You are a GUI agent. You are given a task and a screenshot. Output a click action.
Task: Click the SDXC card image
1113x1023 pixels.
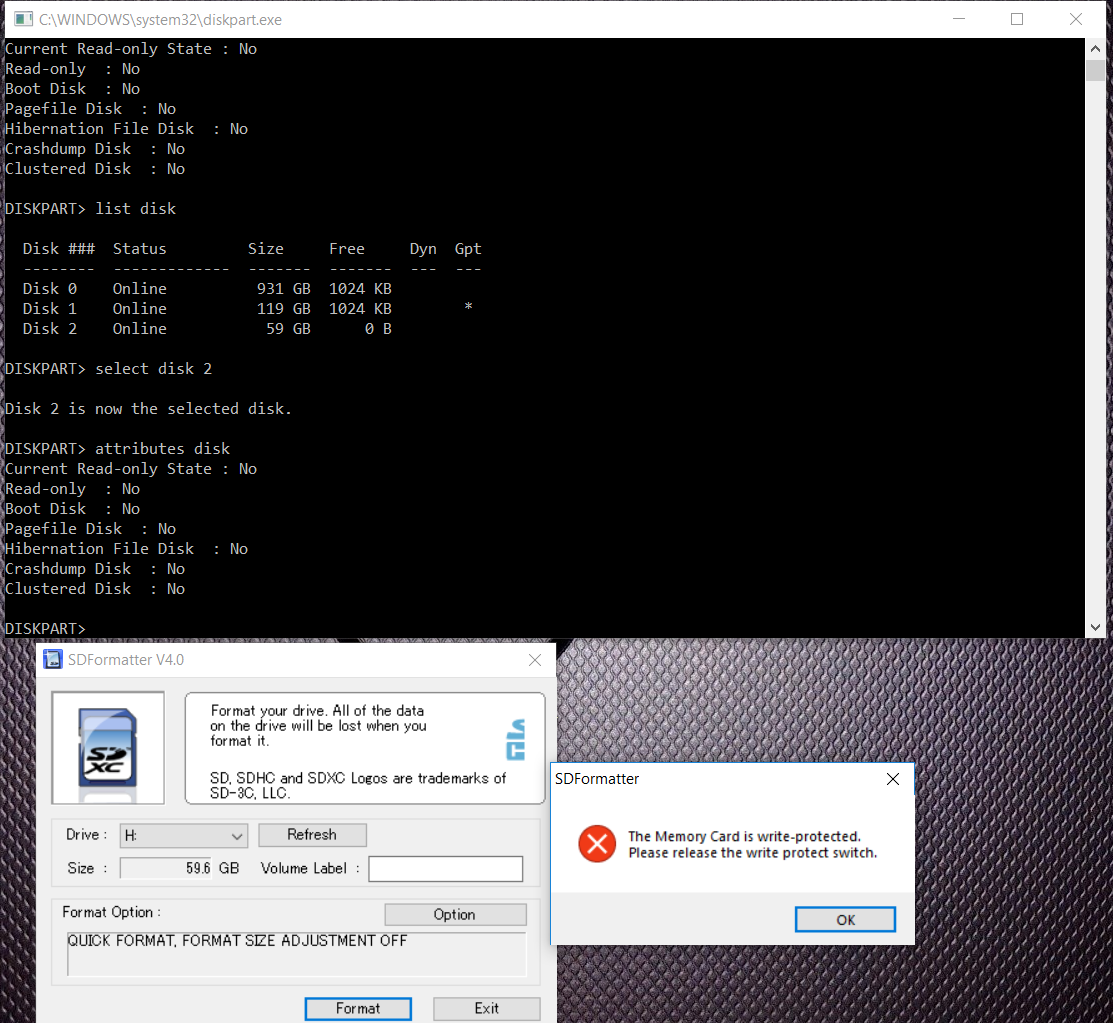tap(107, 747)
